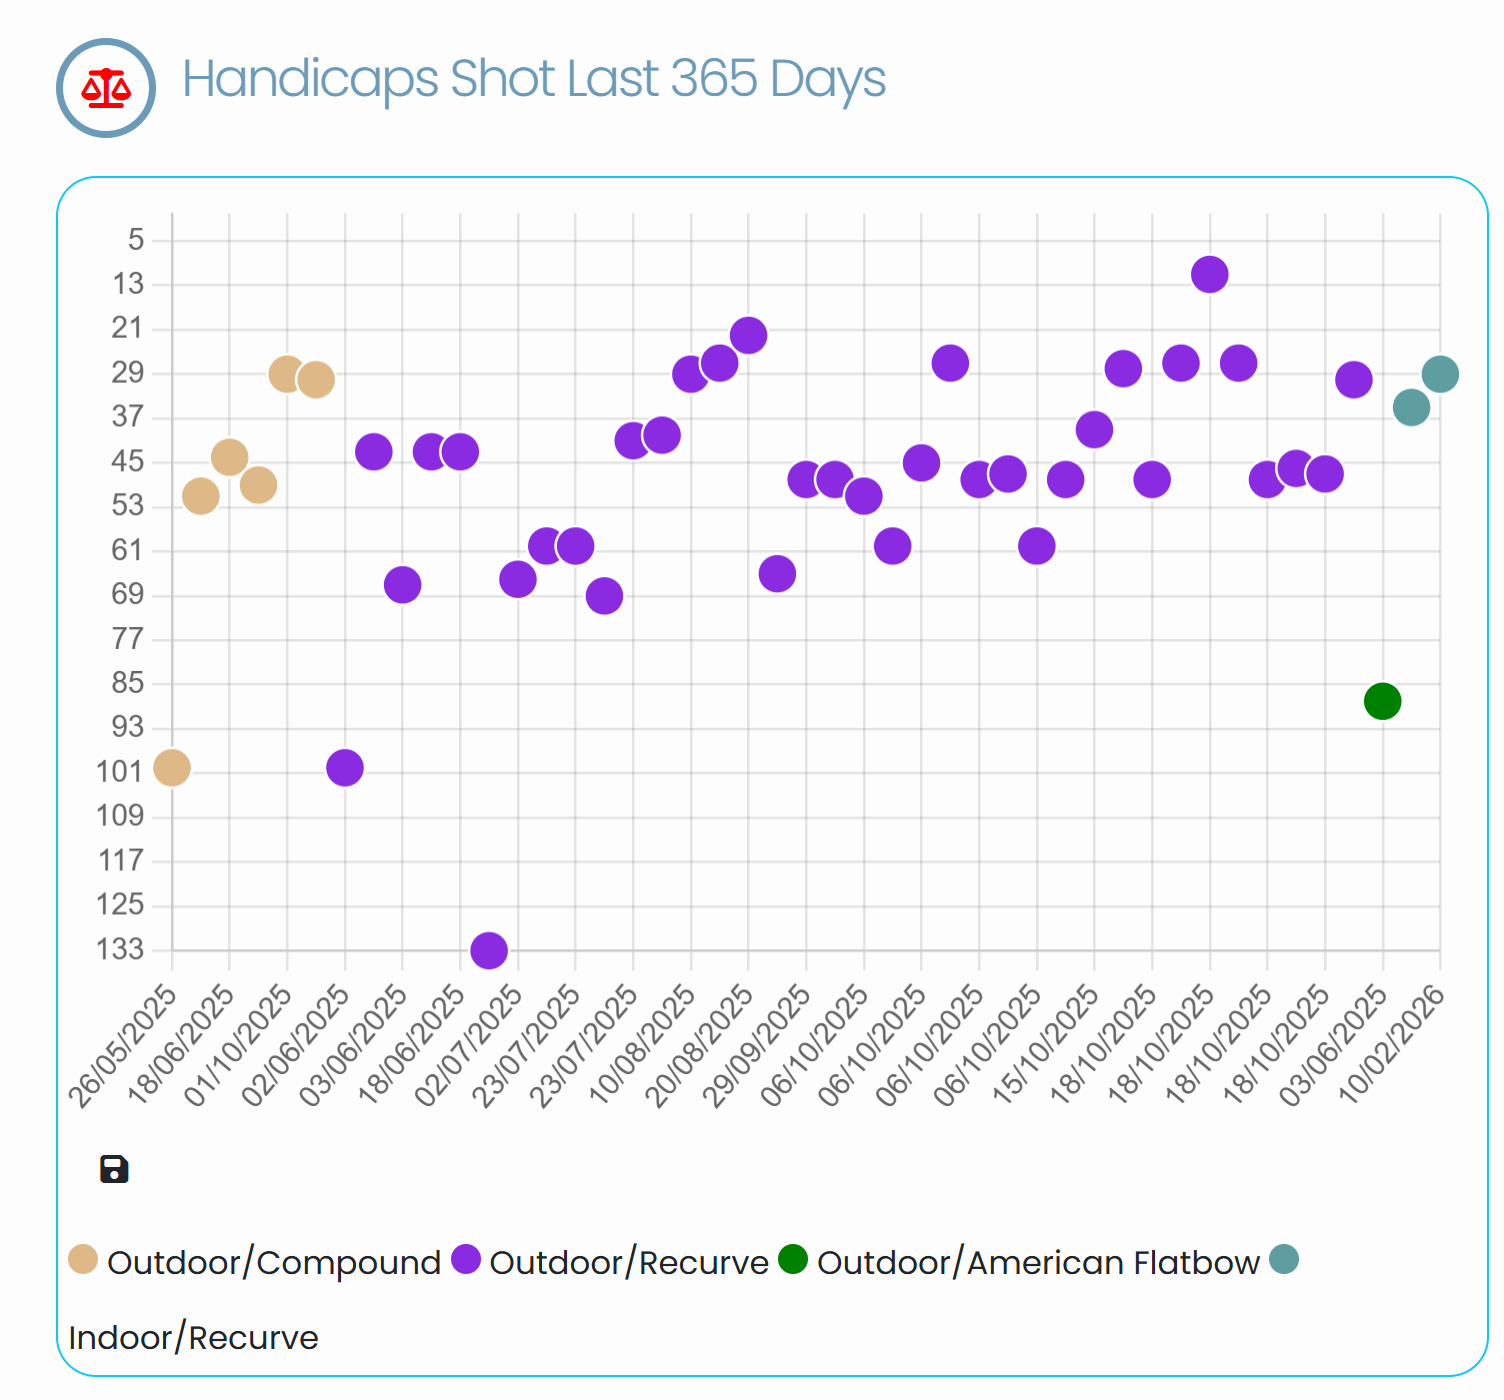
Task: Click the tan Outdoor/Compound legend swatch
Action: click(83, 1260)
